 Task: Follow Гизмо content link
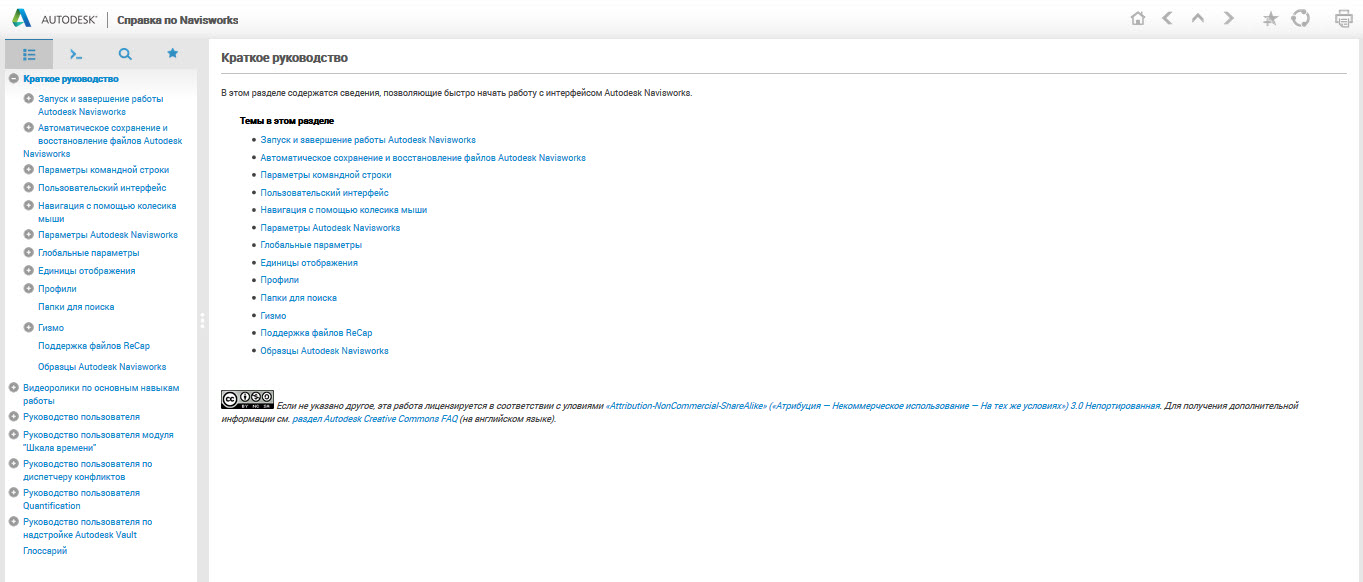pyautogui.click(x=273, y=316)
